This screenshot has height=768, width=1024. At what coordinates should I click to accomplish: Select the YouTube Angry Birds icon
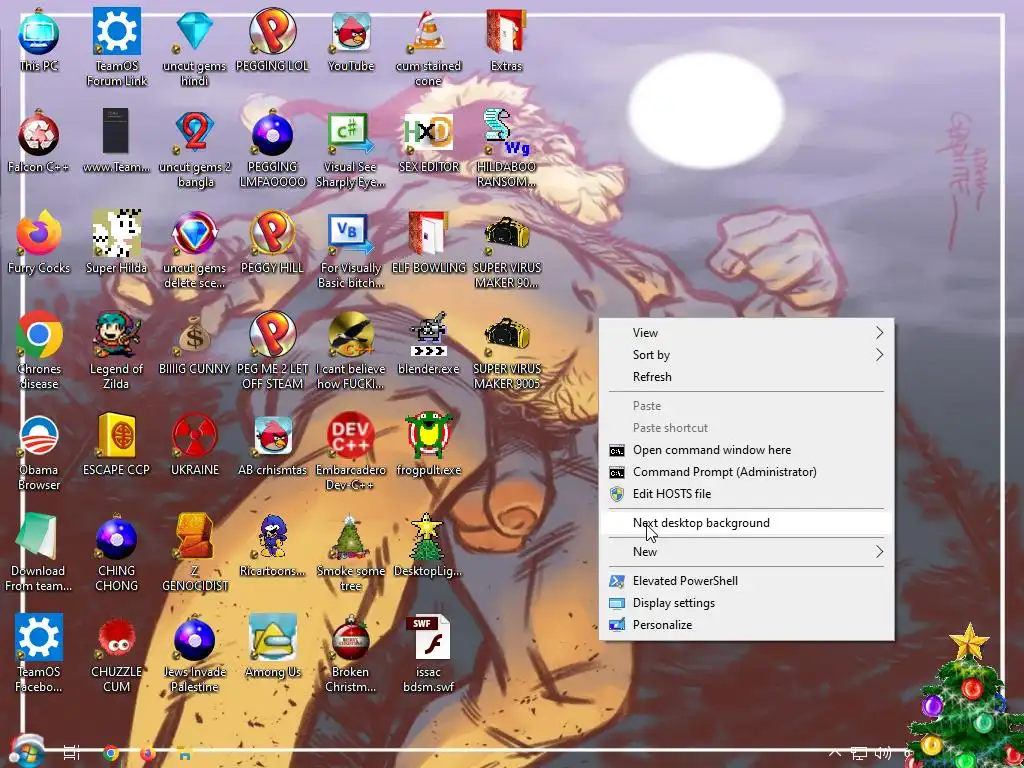click(x=351, y=40)
